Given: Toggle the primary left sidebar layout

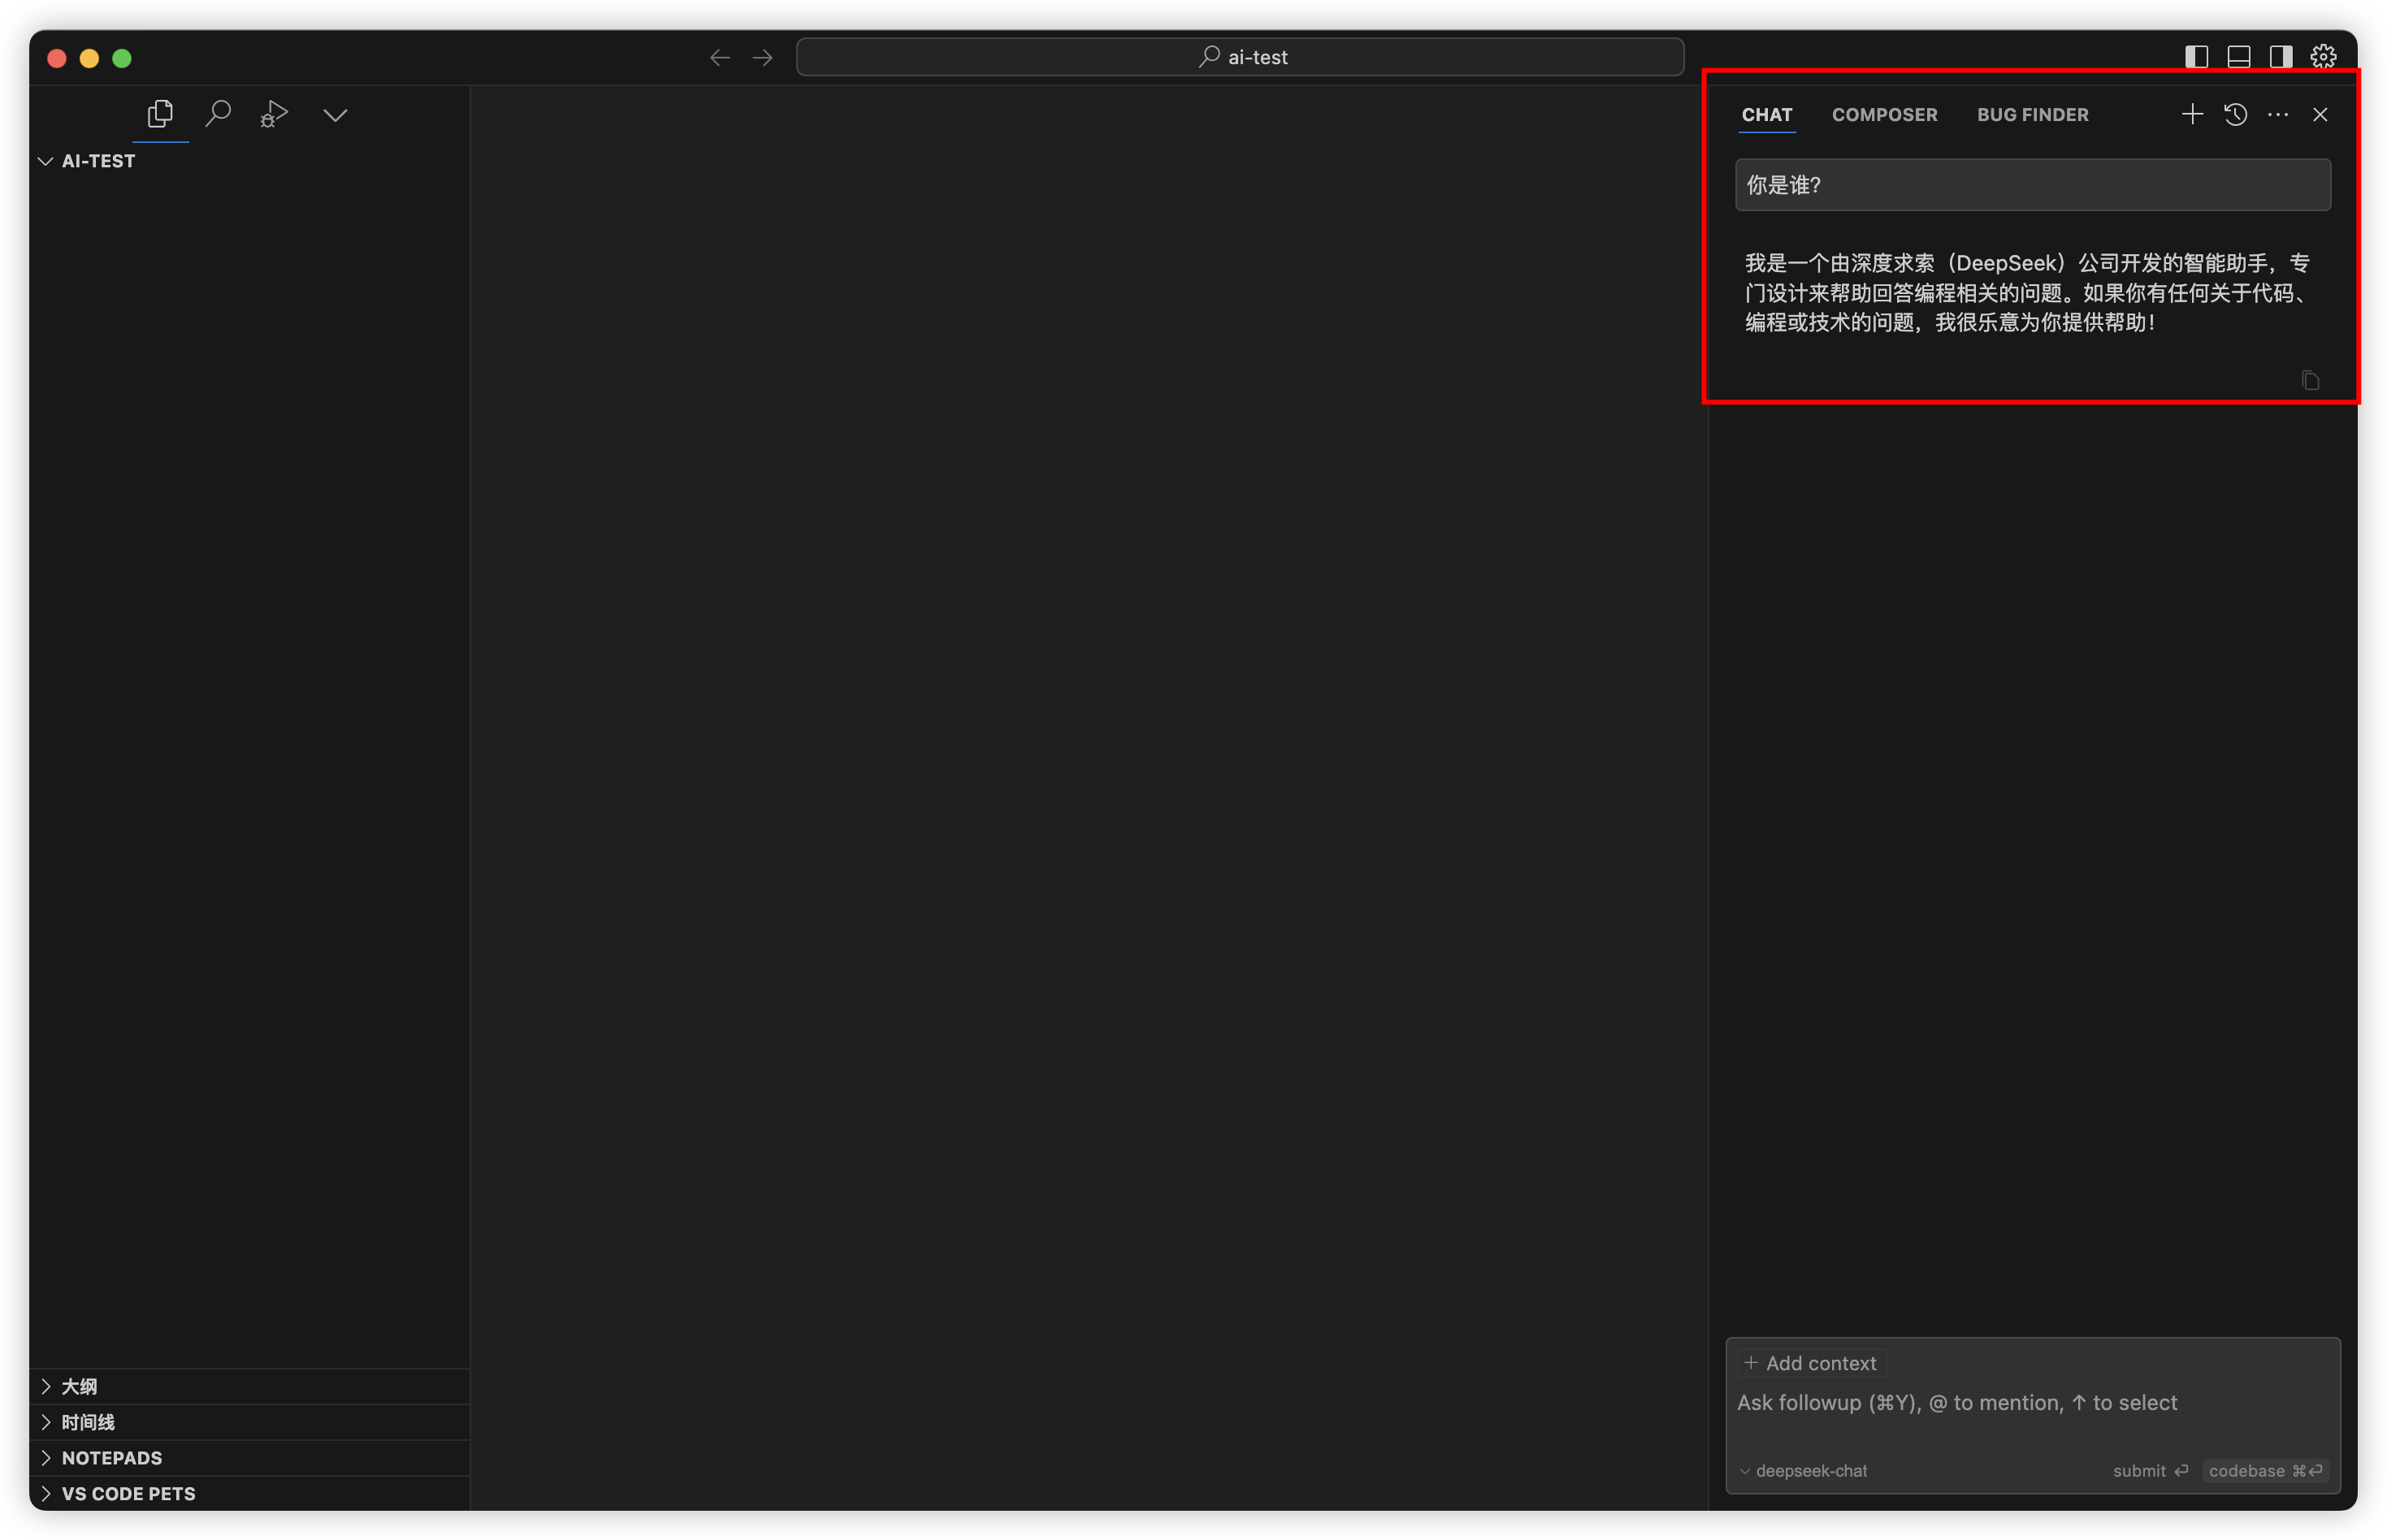Looking at the screenshot, I should click(x=2196, y=57).
